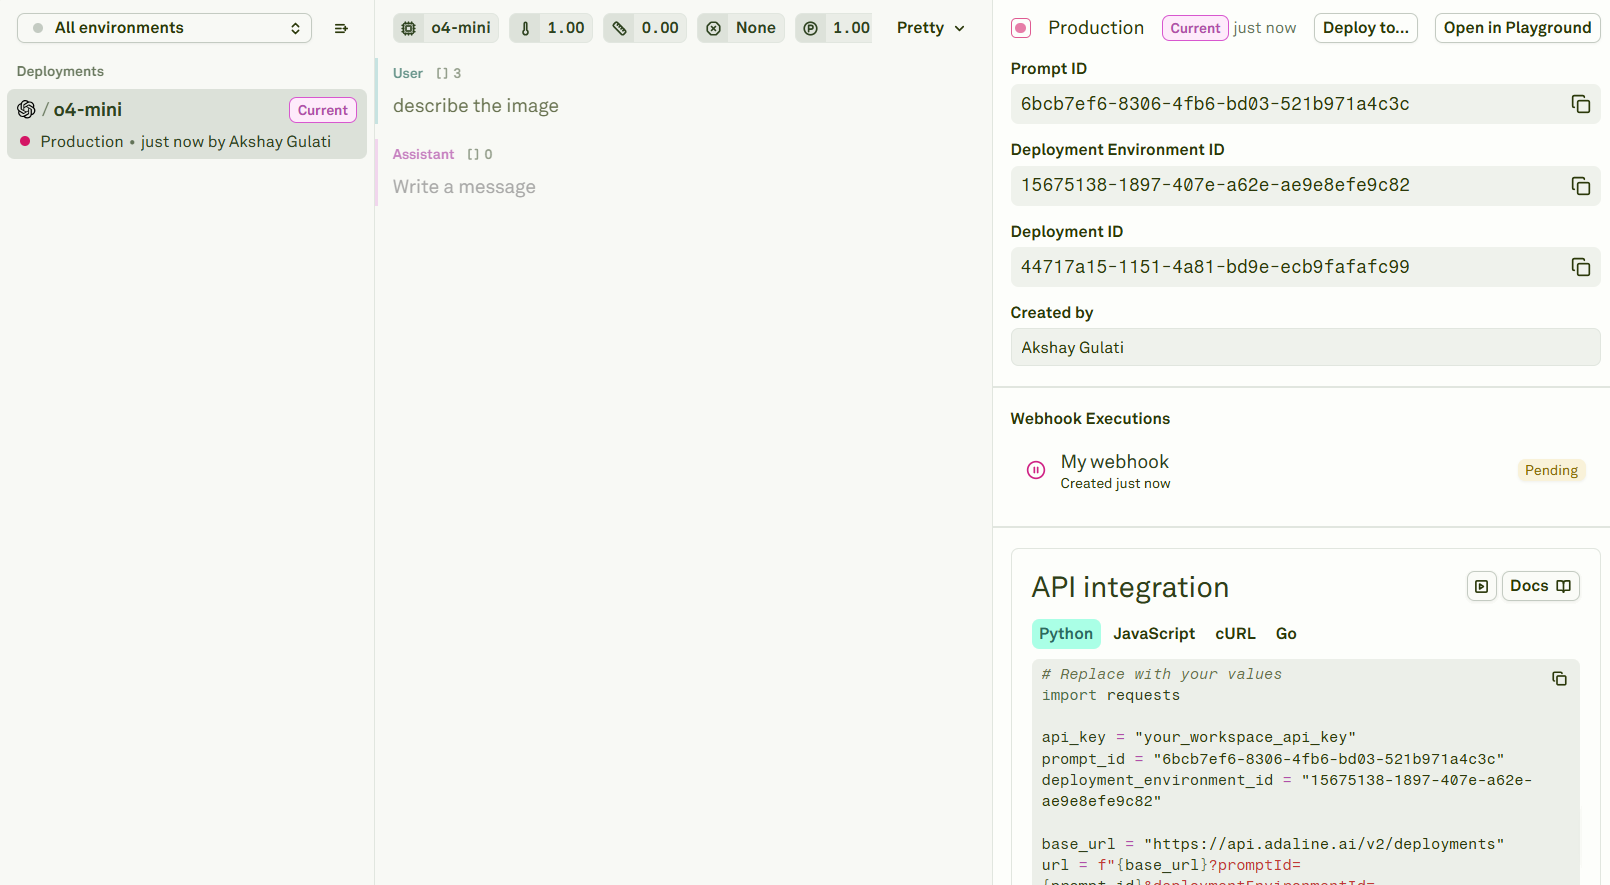Click the Production status dot in deployment row
Screen dimensions: 1610x885
25,142
